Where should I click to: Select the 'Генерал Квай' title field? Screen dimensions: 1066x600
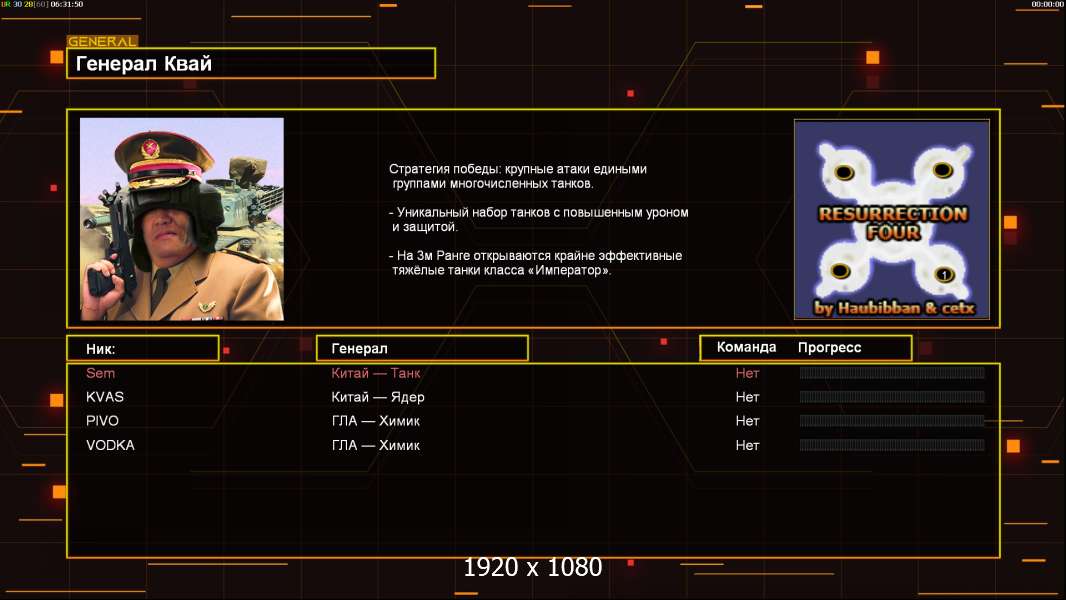click(251, 63)
